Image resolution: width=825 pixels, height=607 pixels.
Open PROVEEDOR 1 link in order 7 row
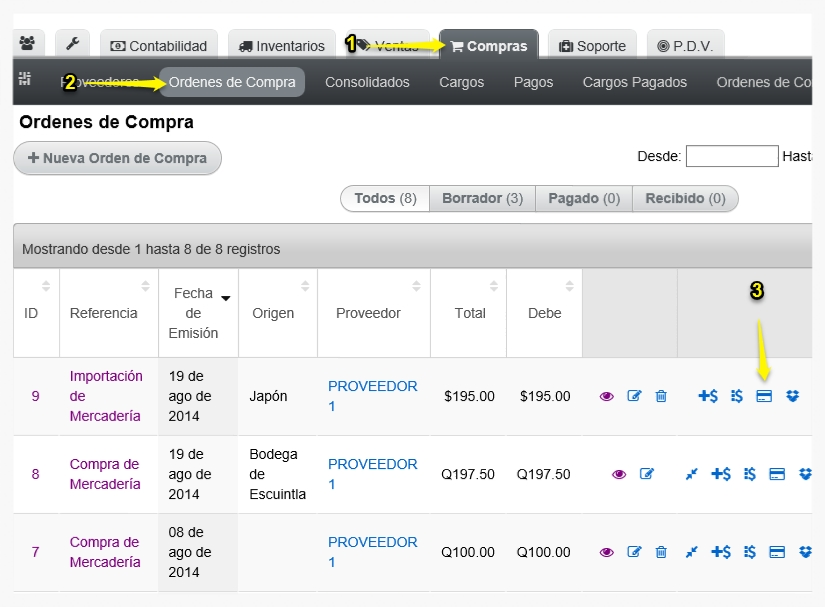373,552
